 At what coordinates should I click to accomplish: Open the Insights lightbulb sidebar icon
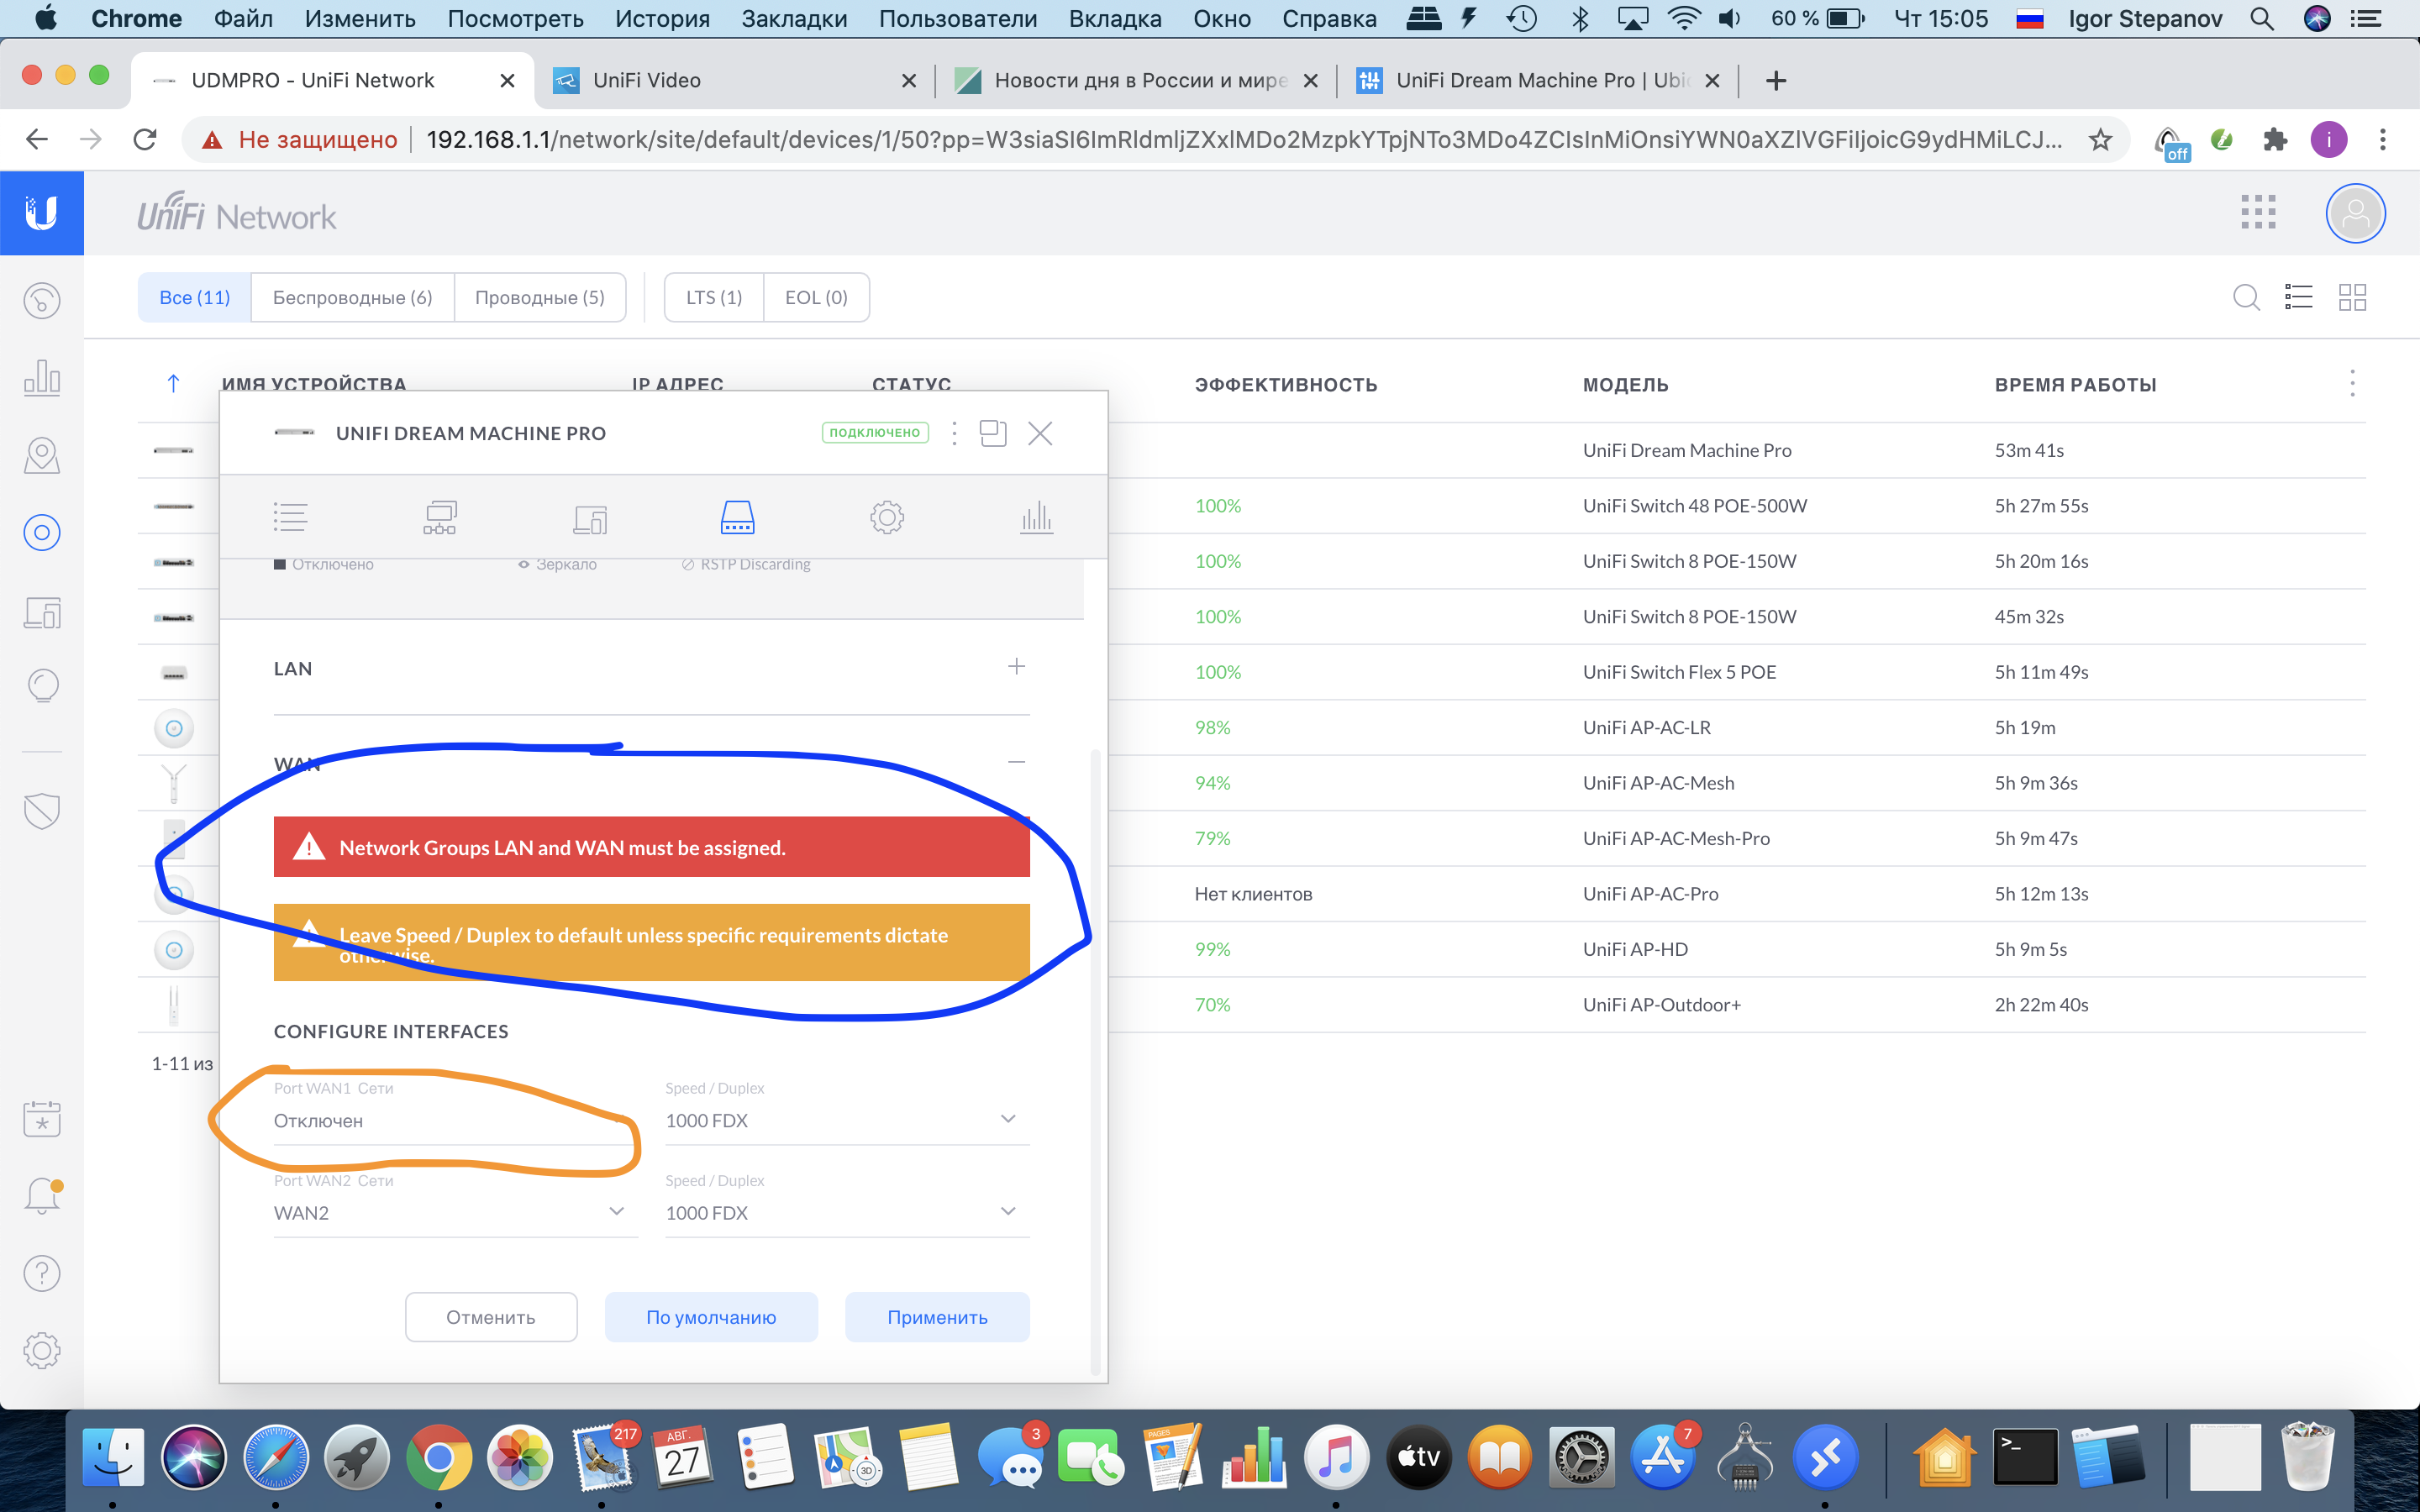point(42,686)
